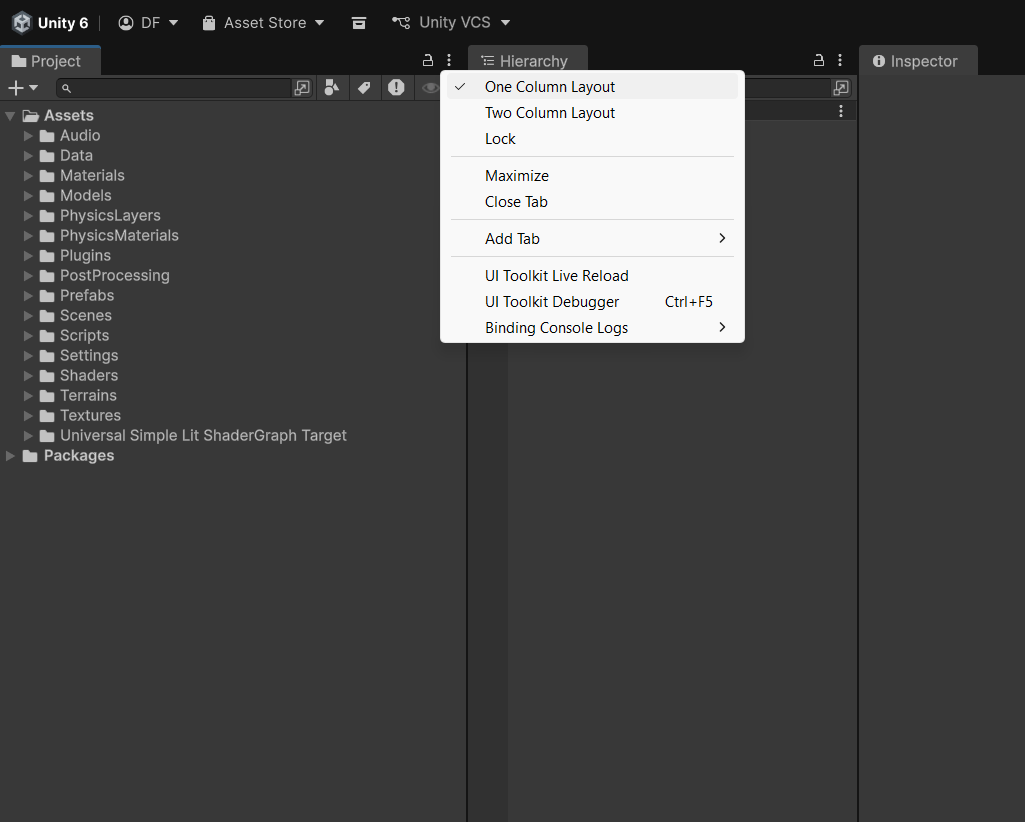Screen dimensions: 1025x822
Task: Select the Shaders folder
Action: (89, 375)
